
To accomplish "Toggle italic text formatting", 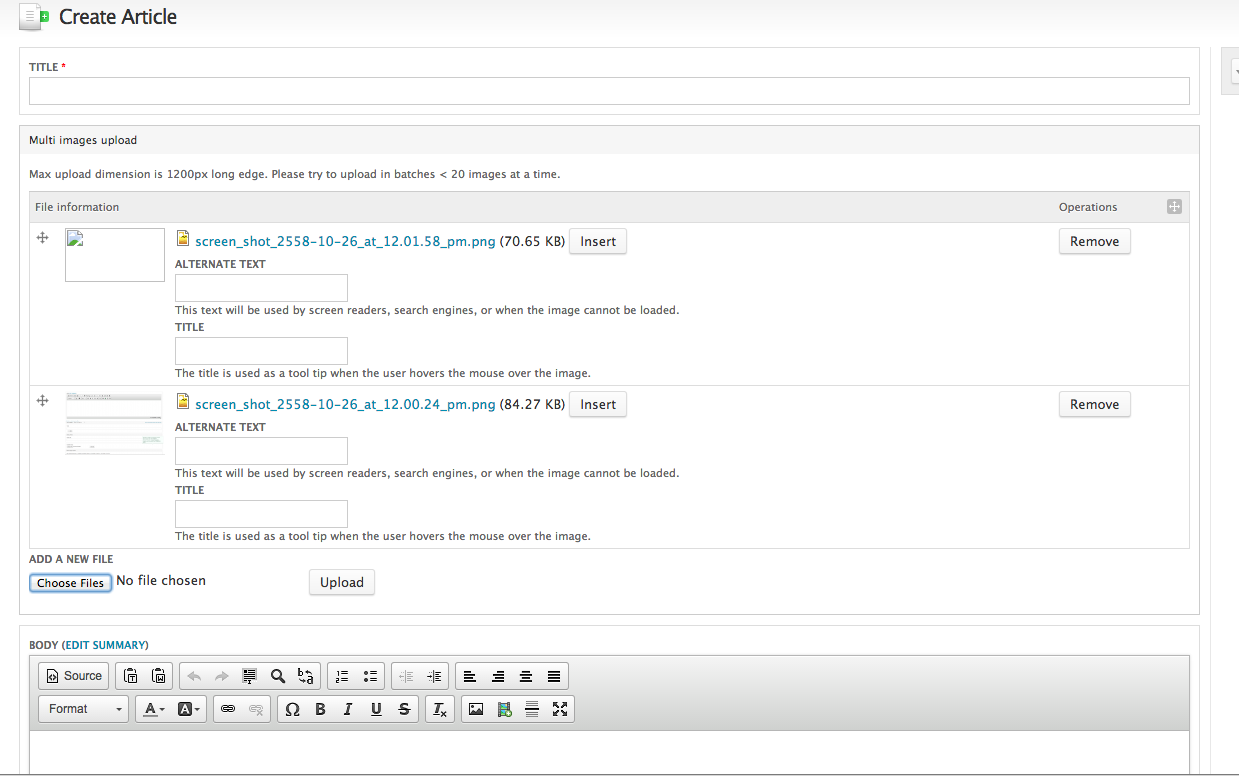I will click(348, 709).
